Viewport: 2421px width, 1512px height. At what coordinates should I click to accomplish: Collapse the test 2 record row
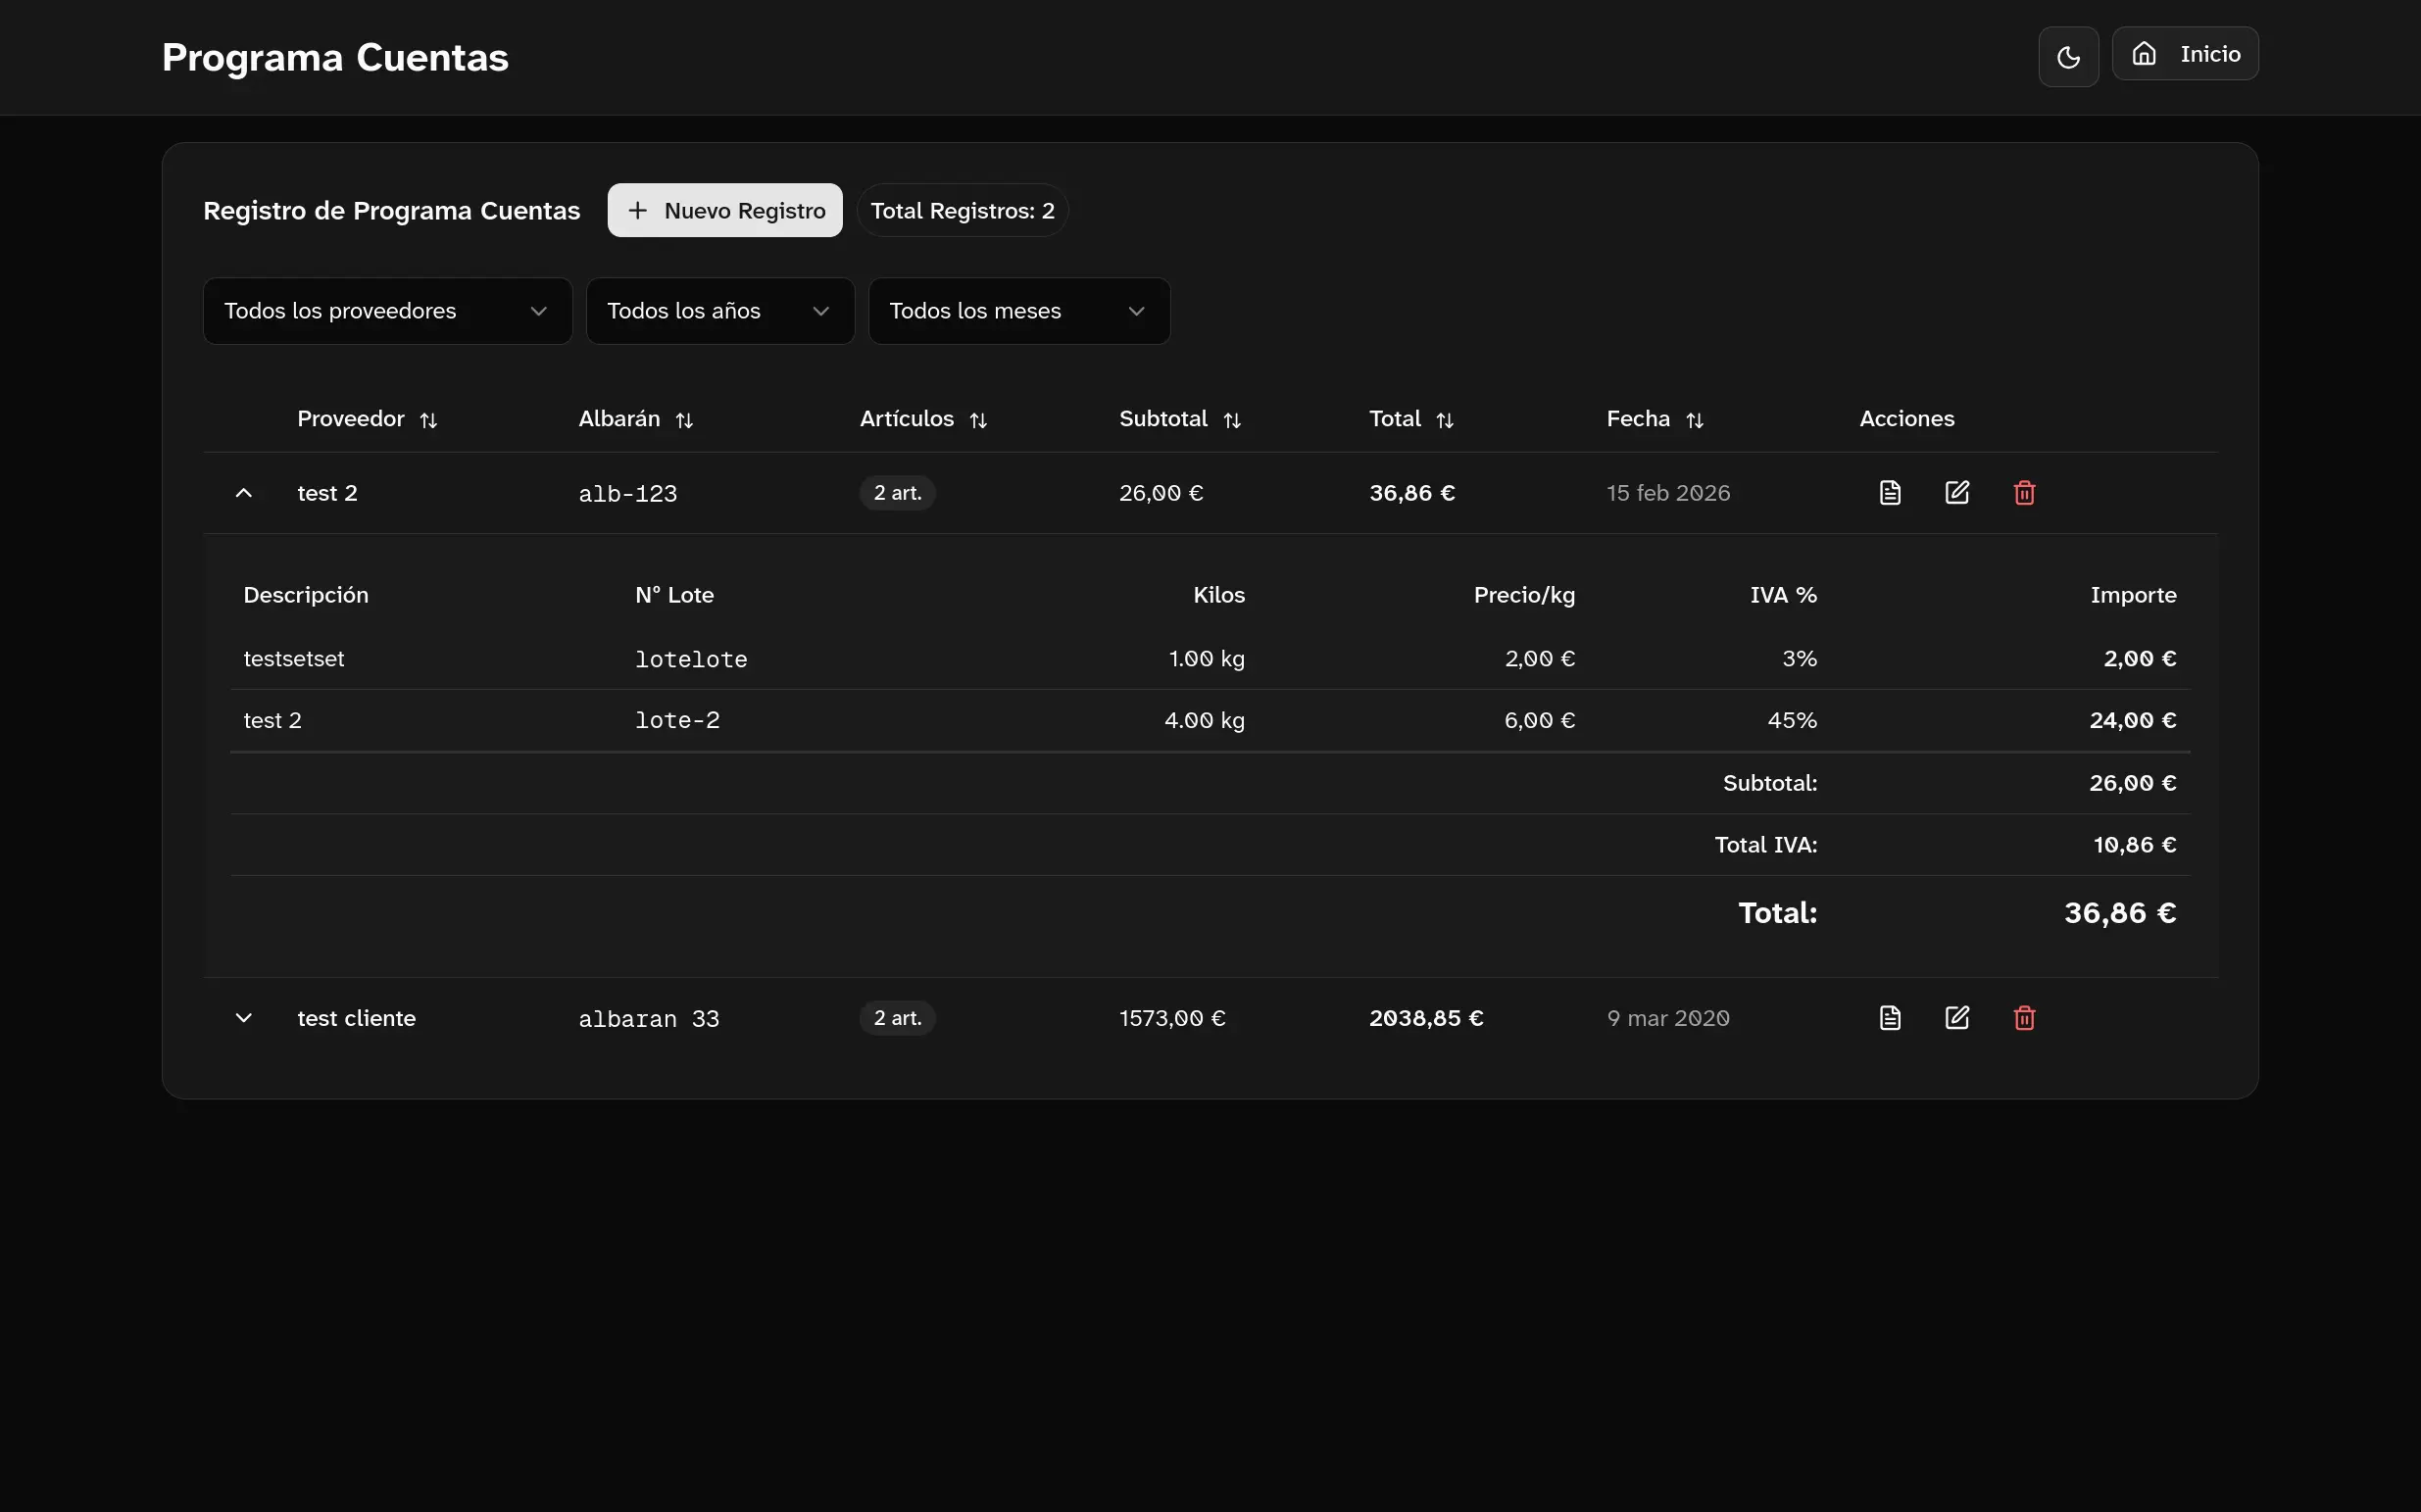[x=243, y=493]
